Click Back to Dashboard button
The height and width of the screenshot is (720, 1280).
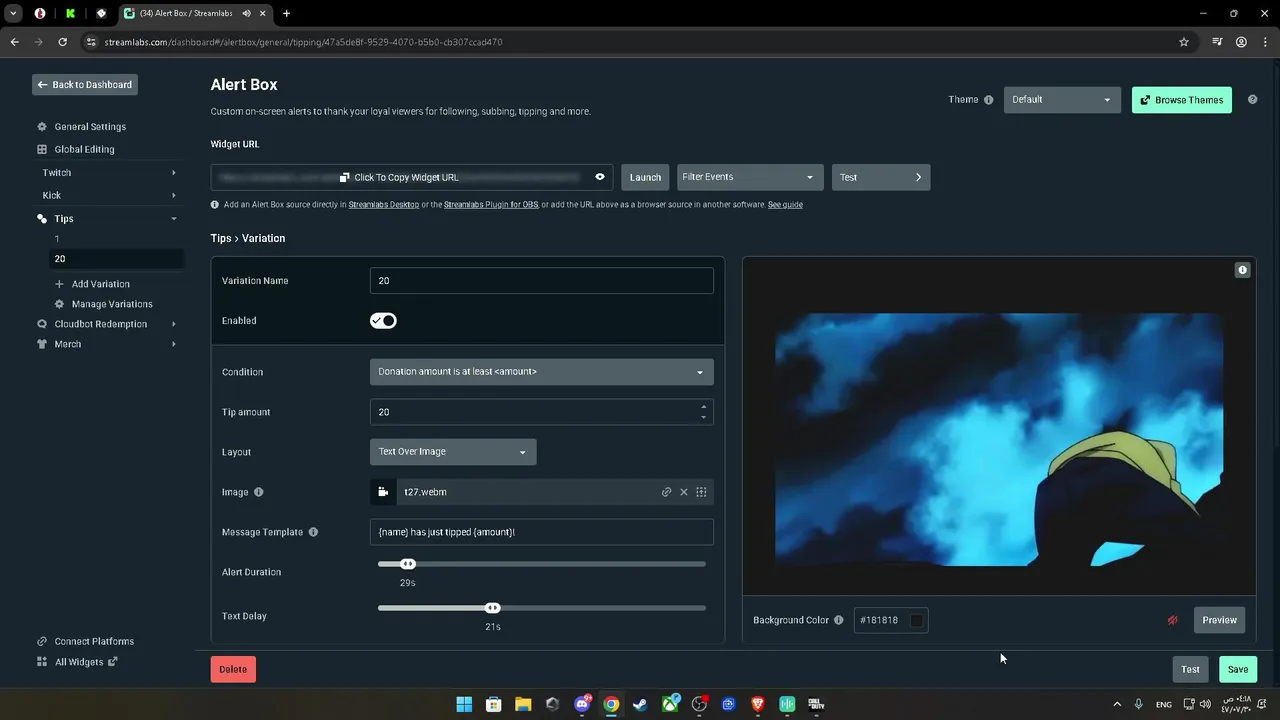pos(85,85)
